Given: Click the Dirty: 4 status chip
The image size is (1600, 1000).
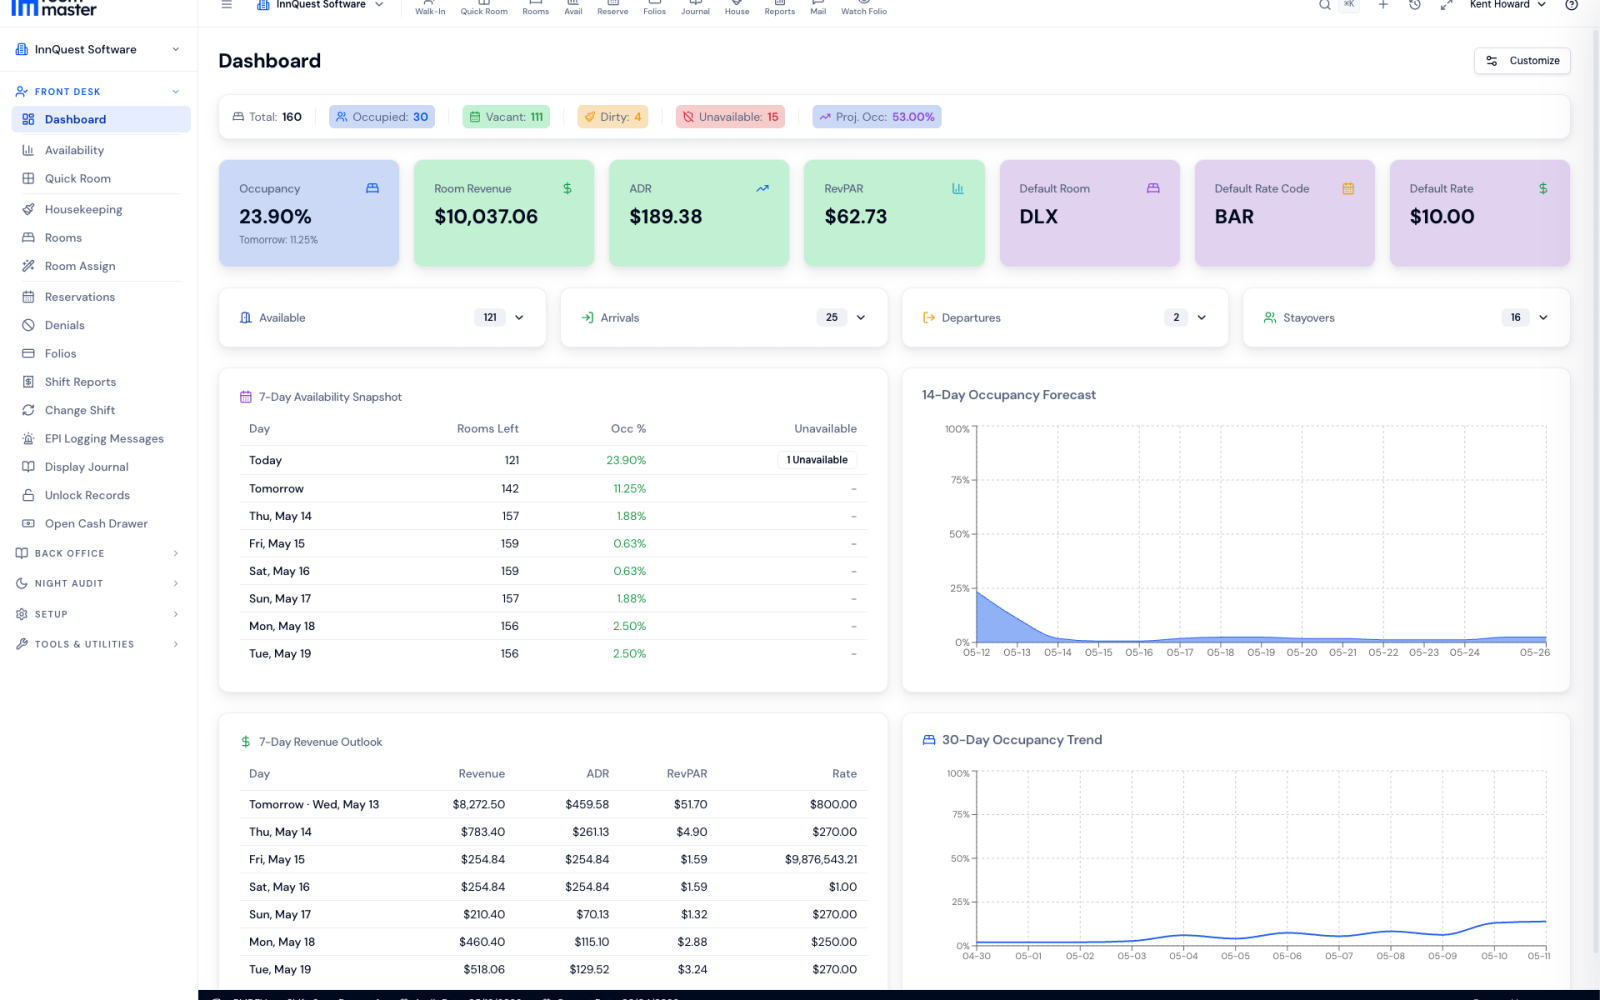Looking at the screenshot, I should (x=613, y=117).
